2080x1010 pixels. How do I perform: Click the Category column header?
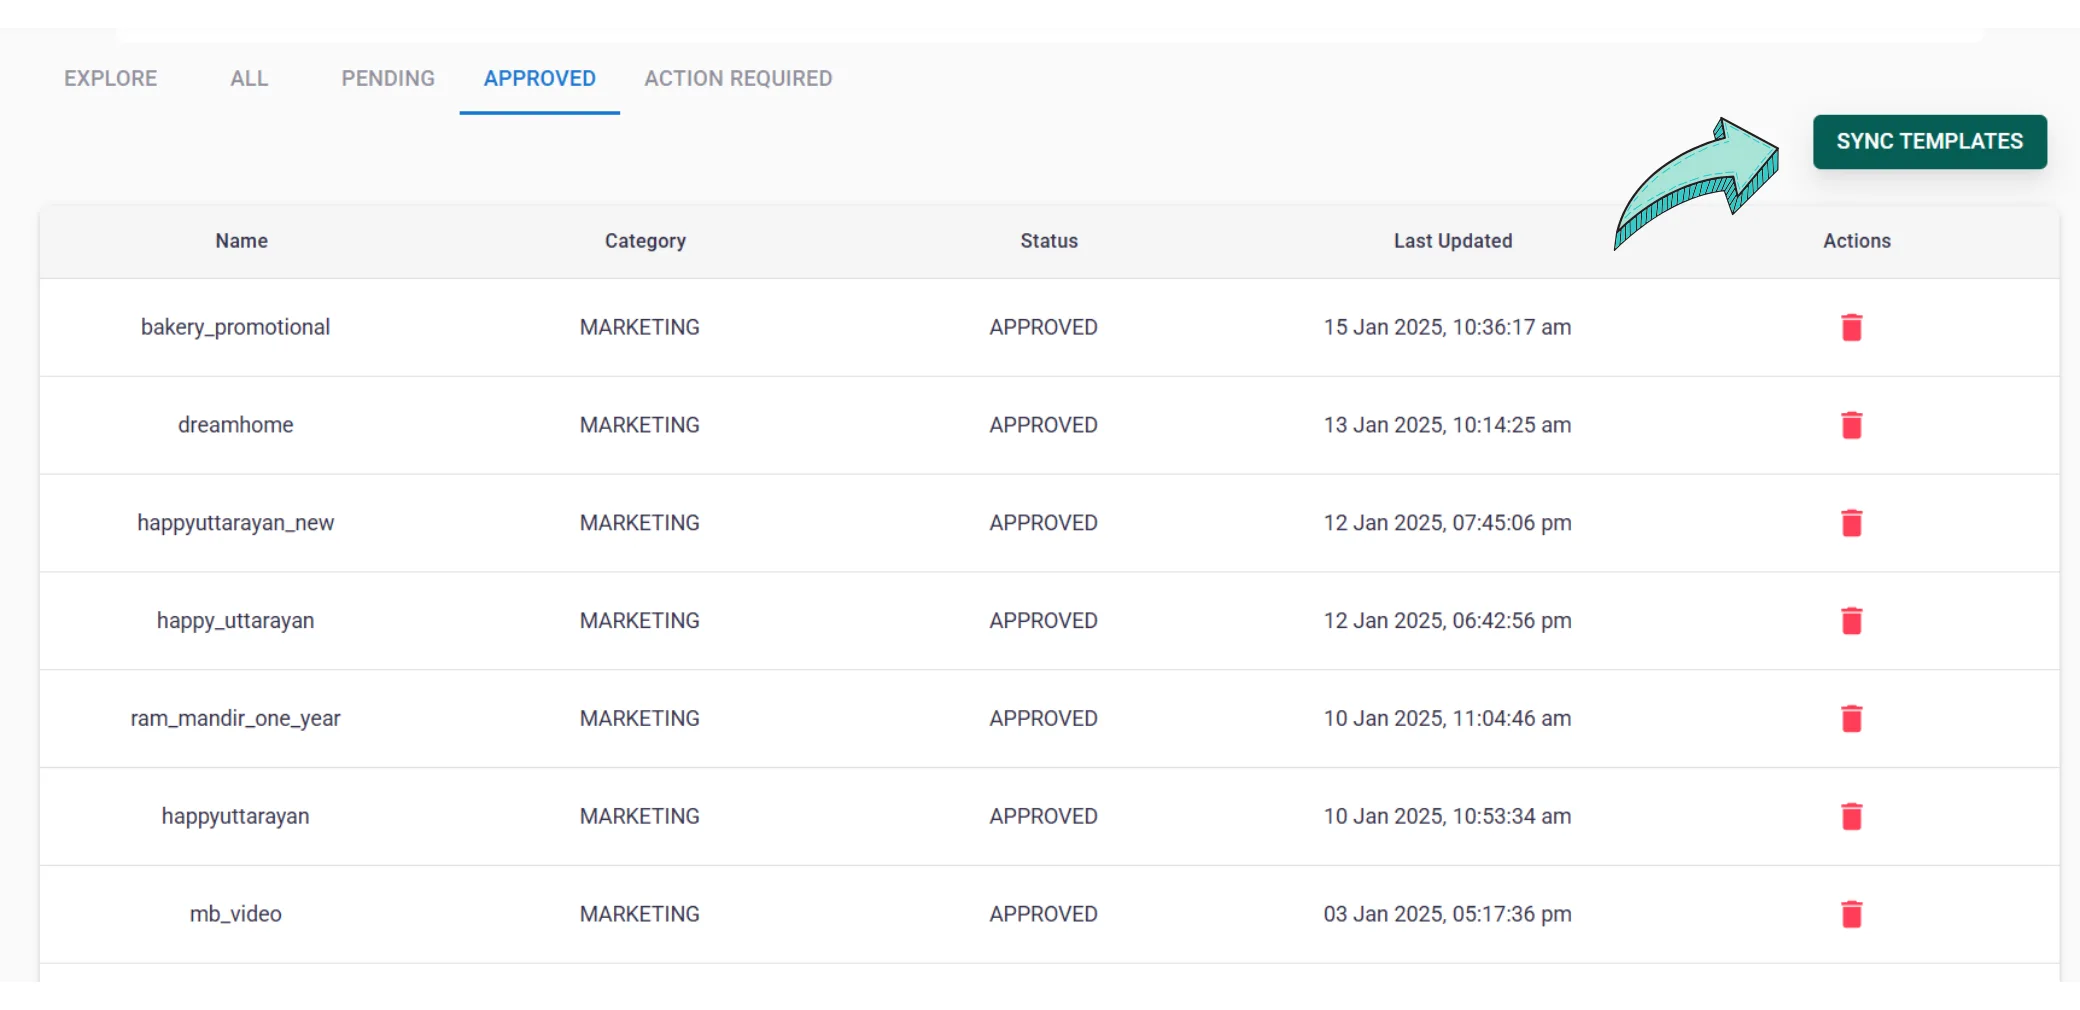click(645, 241)
